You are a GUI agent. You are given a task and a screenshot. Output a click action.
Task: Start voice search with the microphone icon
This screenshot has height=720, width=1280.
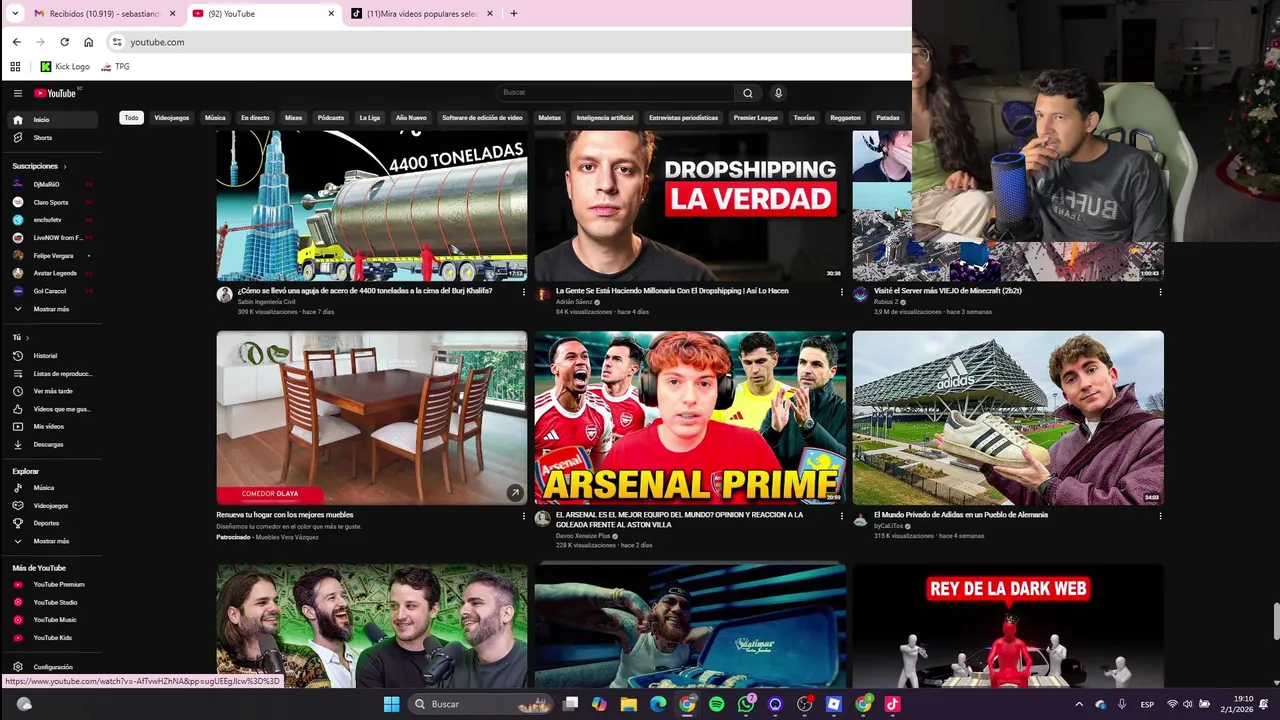click(x=778, y=93)
